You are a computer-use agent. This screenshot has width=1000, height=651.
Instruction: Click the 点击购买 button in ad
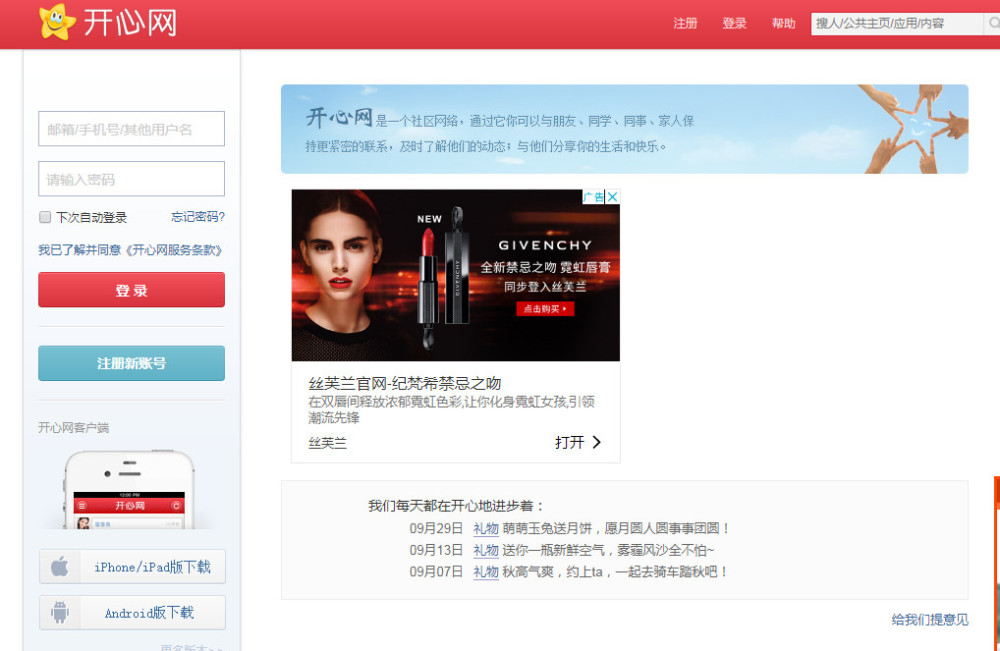click(545, 309)
